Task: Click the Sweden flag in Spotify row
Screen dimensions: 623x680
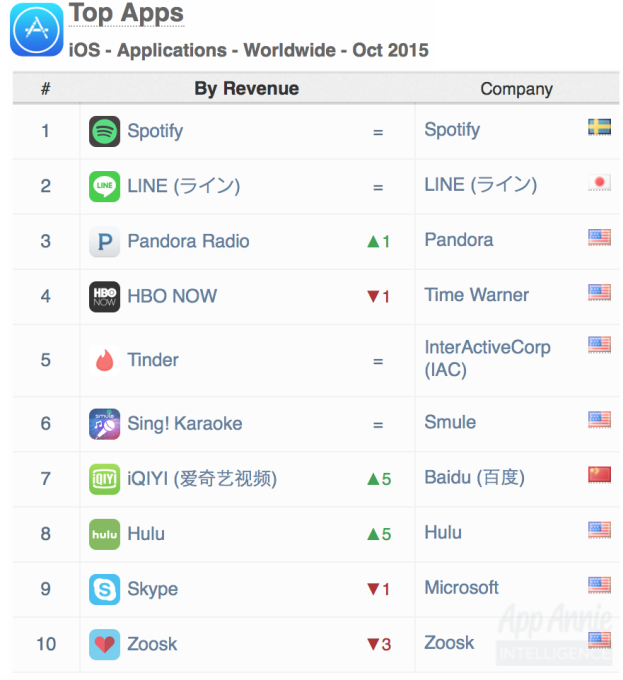Action: tap(600, 127)
